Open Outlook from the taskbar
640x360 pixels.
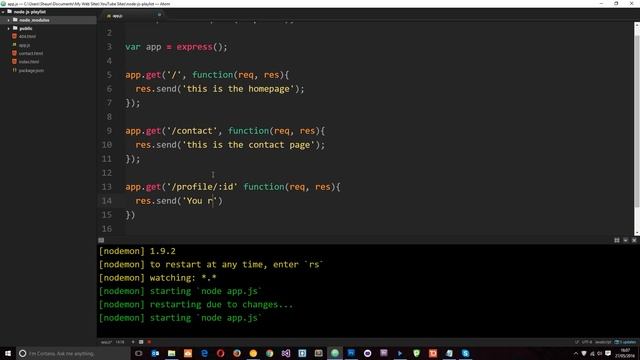click(x=155, y=353)
